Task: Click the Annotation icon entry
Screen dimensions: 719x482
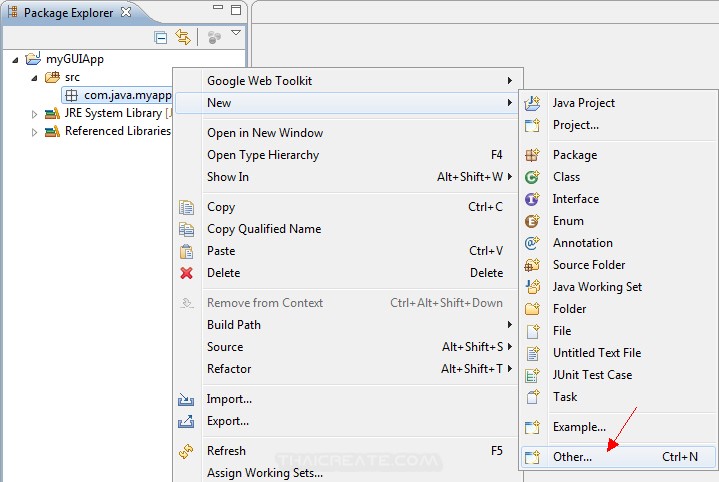Action: pyautogui.click(x=533, y=243)
